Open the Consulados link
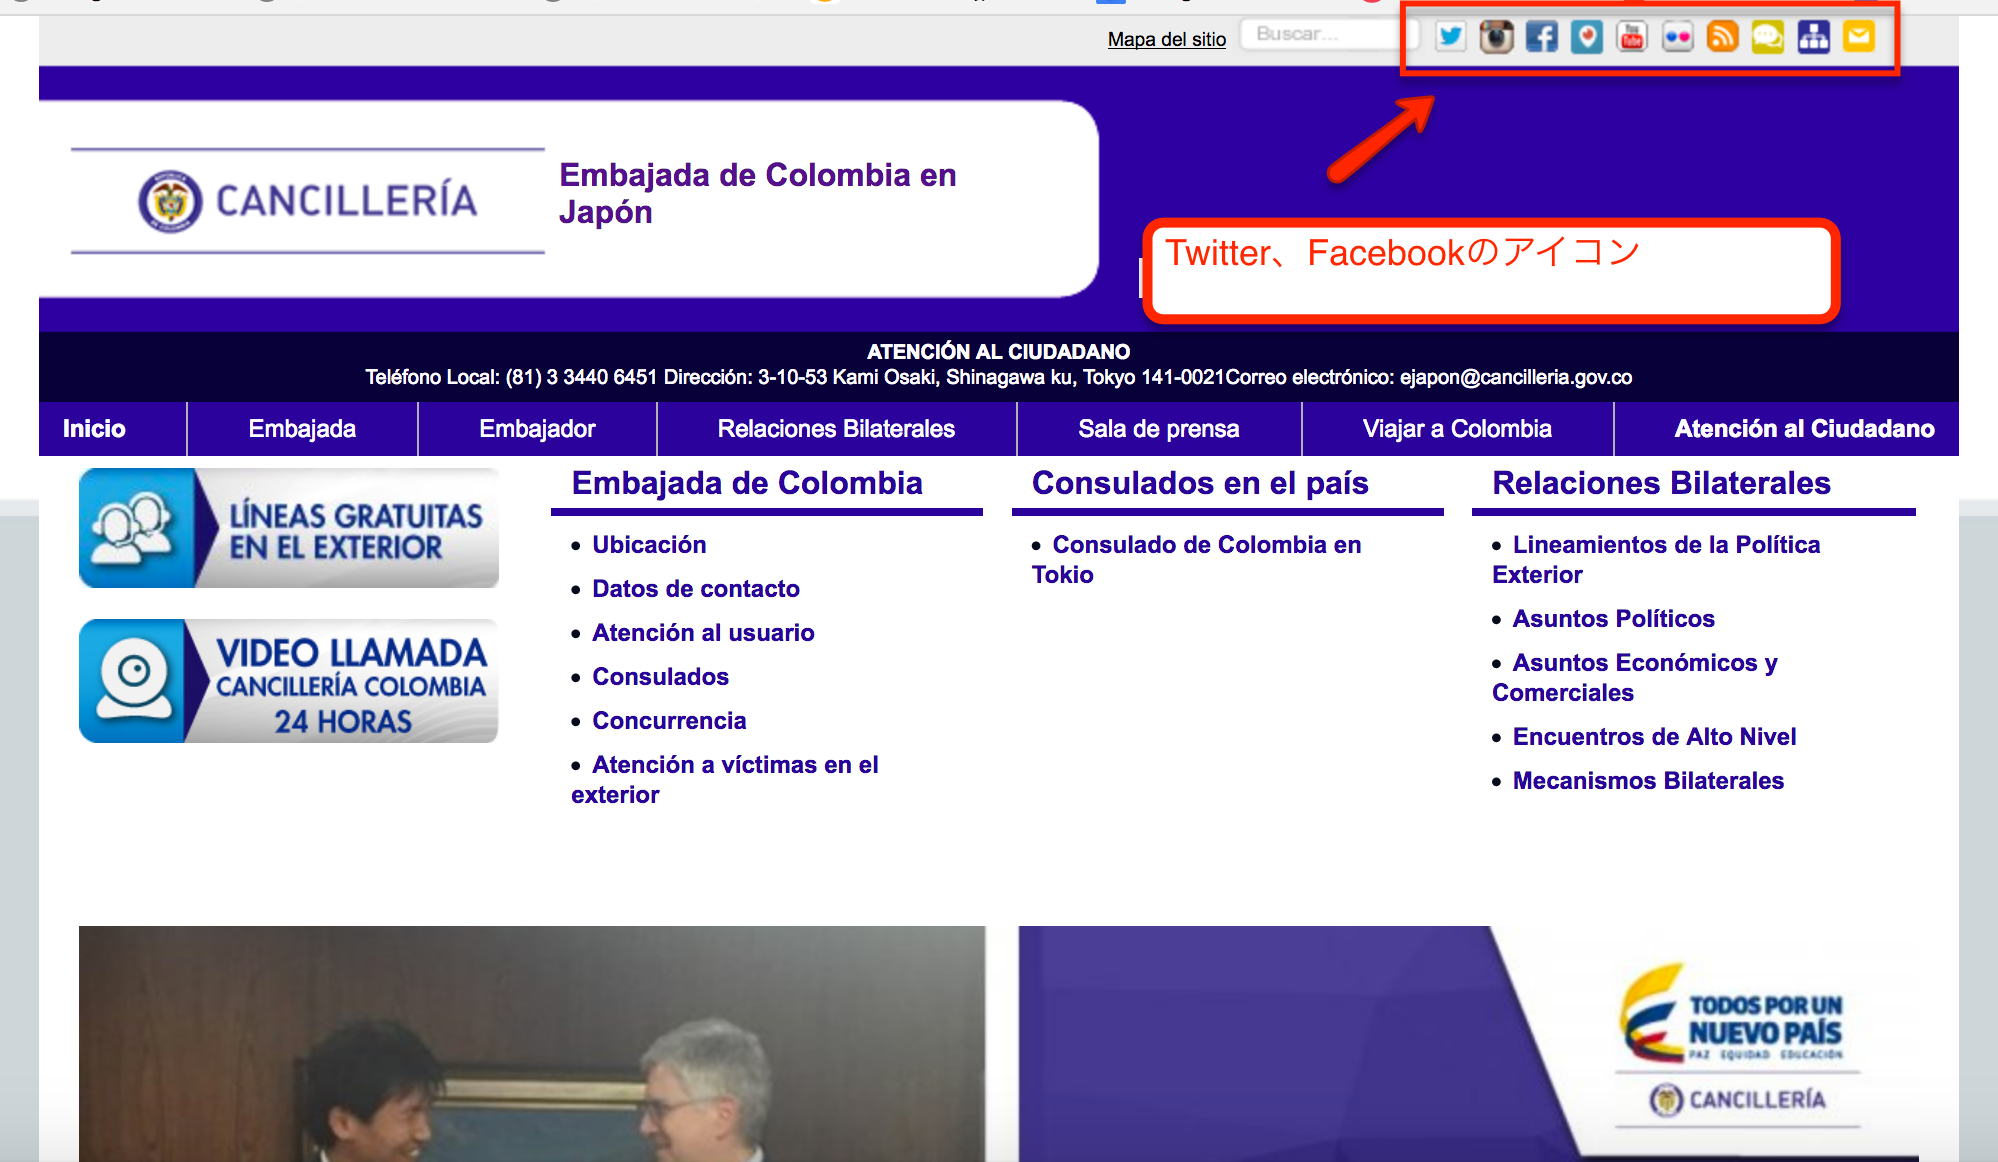Screen dimensions: 1998x1162 [x=660, y=677]
